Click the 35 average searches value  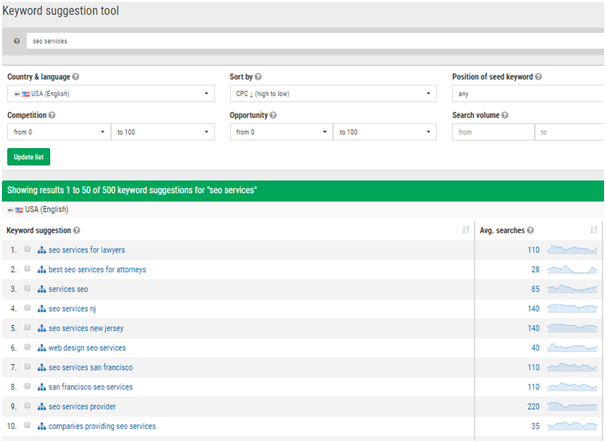pyautogui.click(x=535, y=426)
